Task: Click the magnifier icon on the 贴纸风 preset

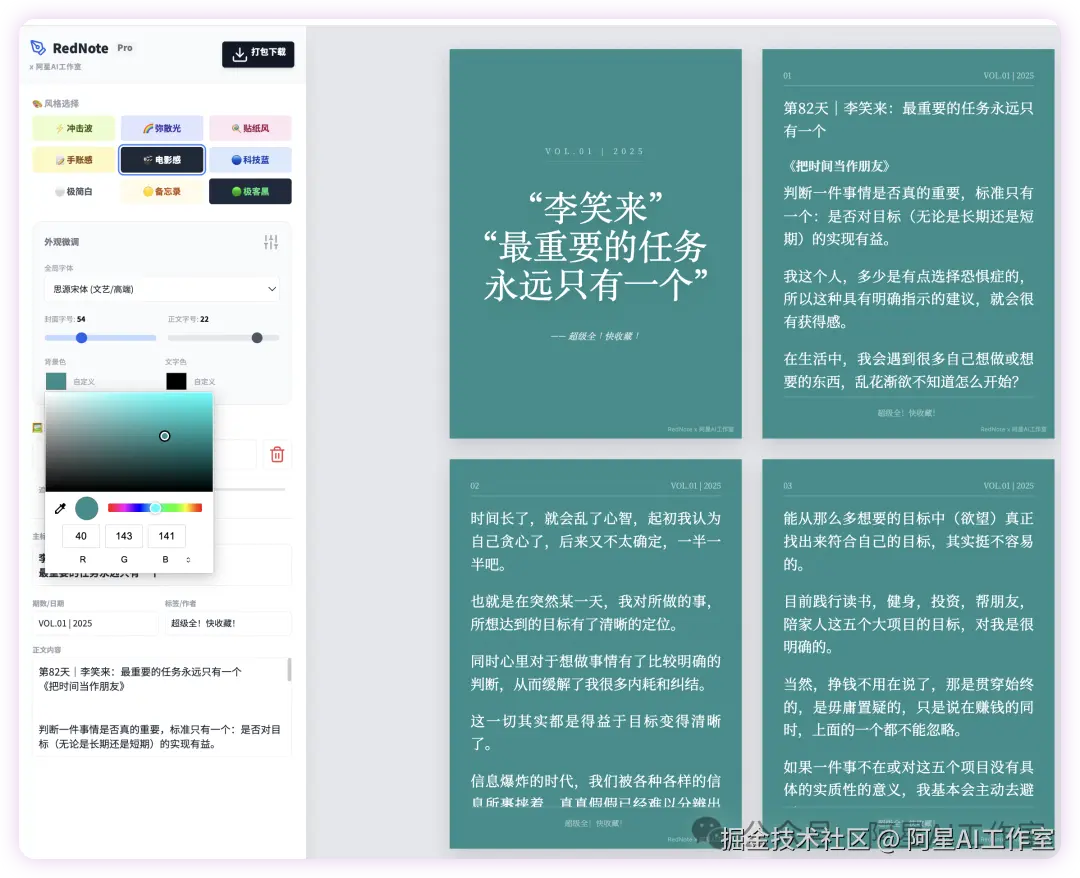Action: [x=234, y=129]
